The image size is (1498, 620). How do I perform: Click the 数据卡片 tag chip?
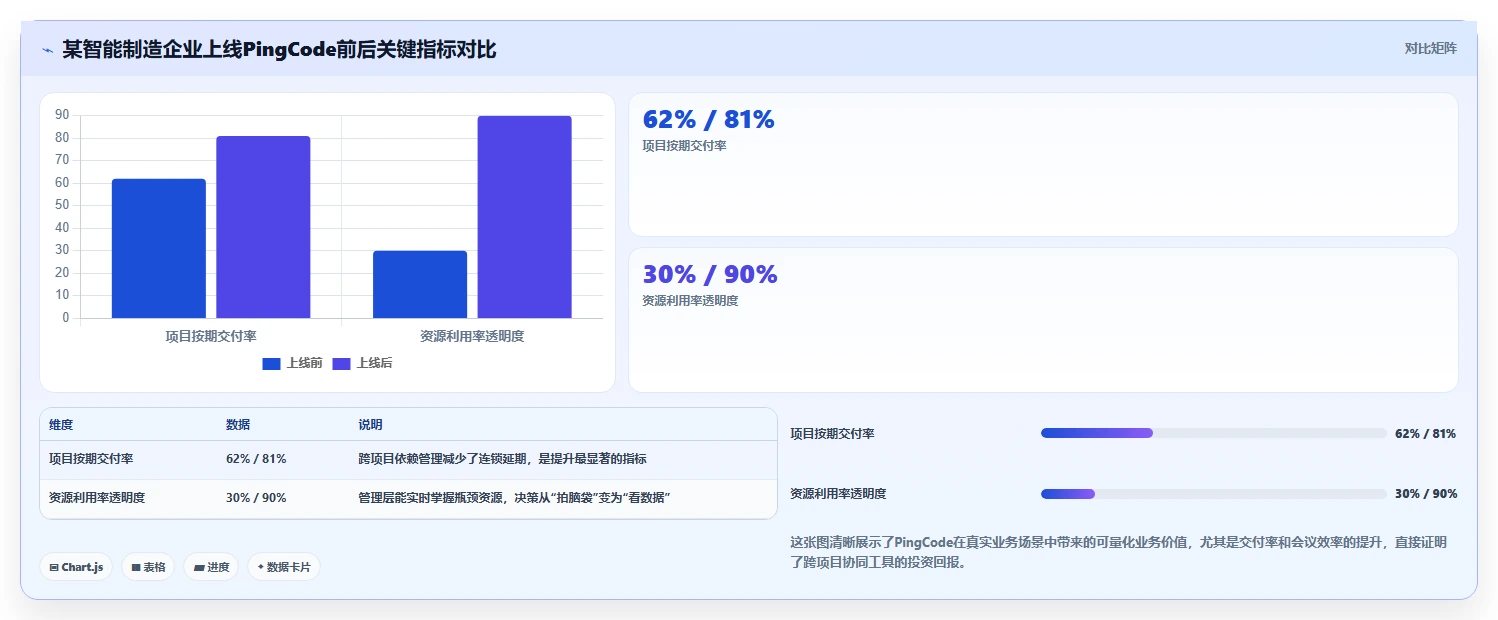pyautogui.click(x=284, y=567)
